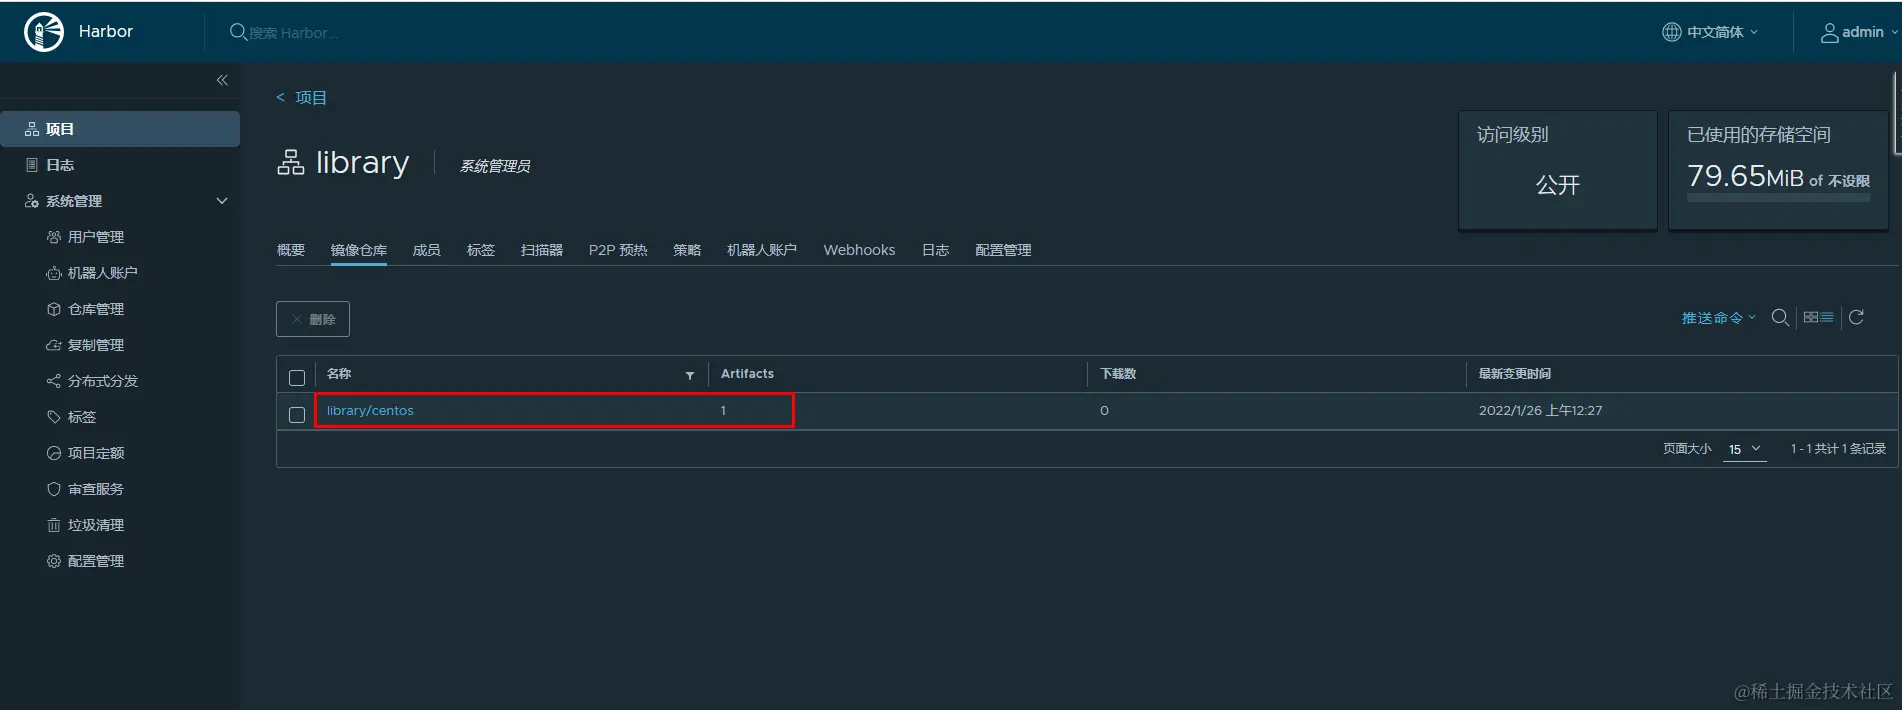Viewport: 1902px width, 710px height.
Task: Open 复制管理 in the sidebar
Action: point(96,345)
